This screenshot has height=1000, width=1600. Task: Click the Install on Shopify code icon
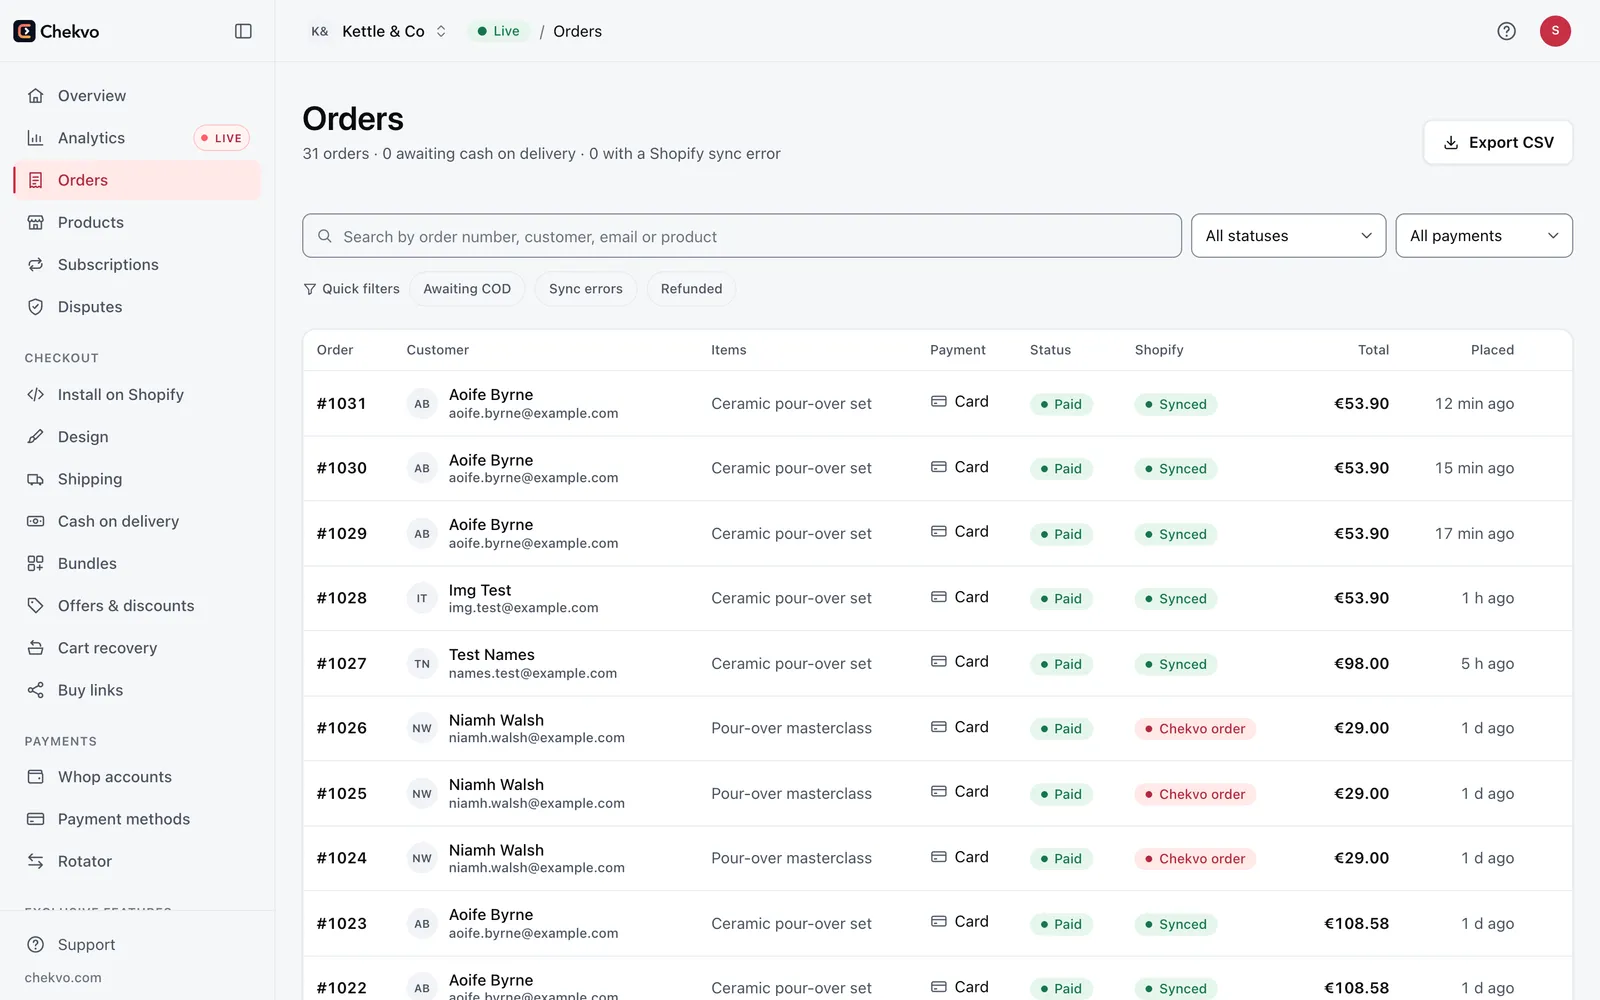[36, 395]
